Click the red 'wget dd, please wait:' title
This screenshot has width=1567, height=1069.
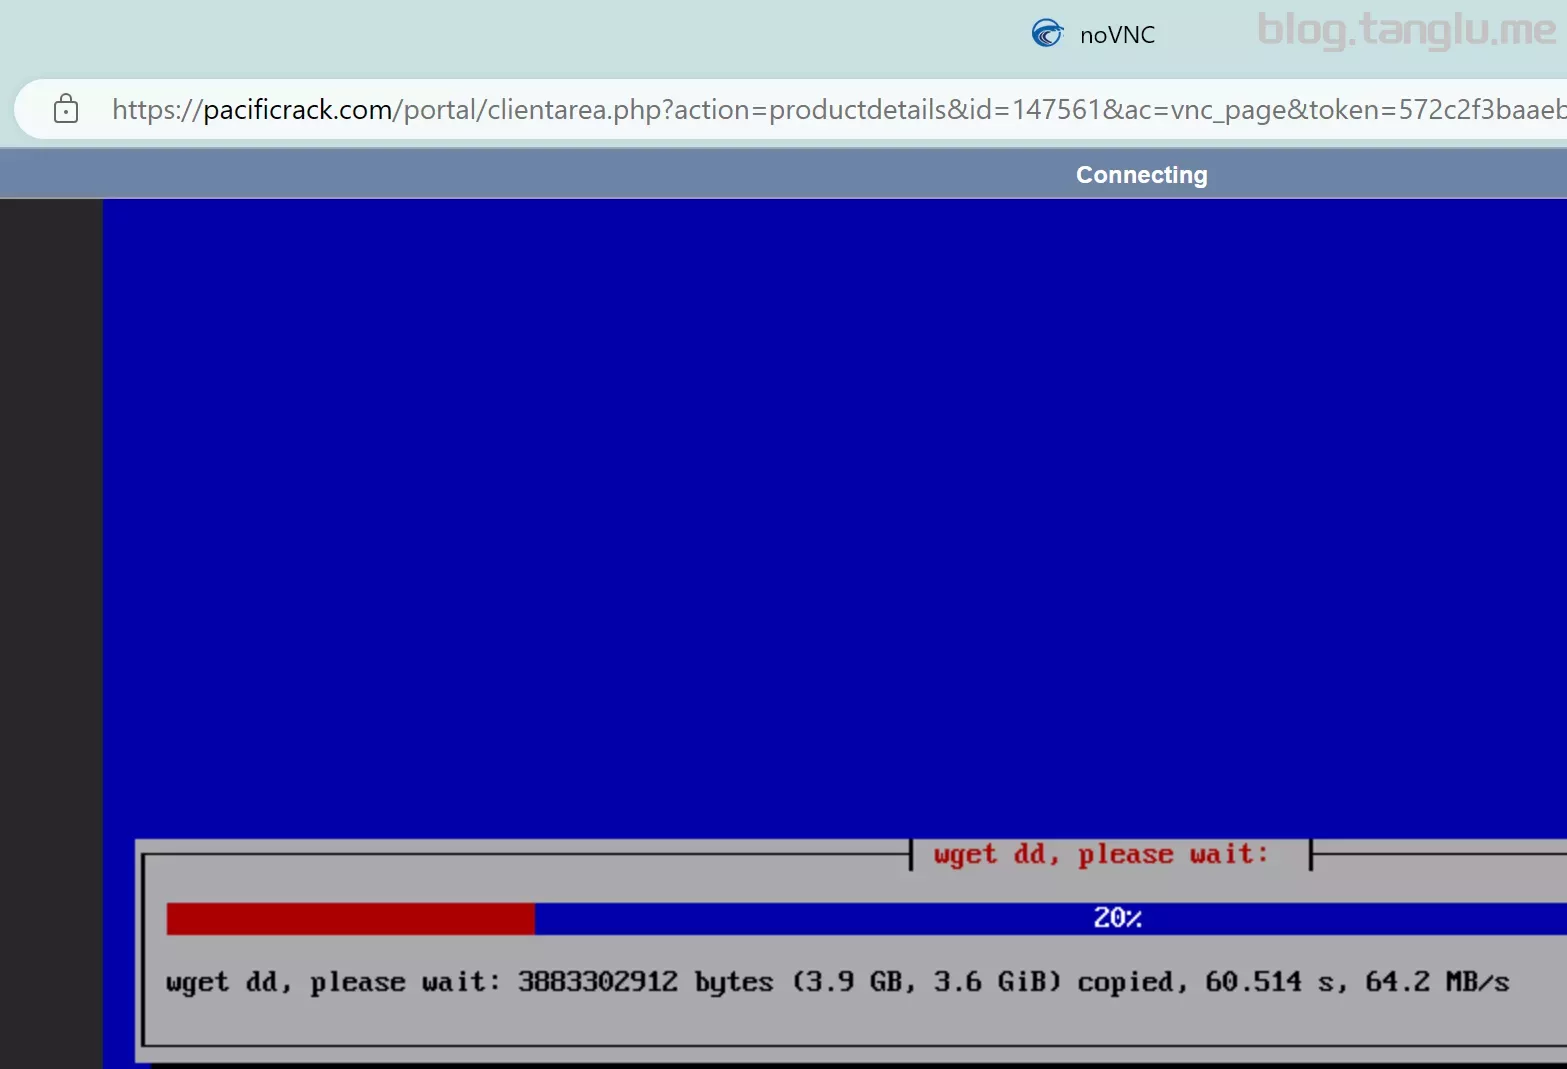point(1101,855)
